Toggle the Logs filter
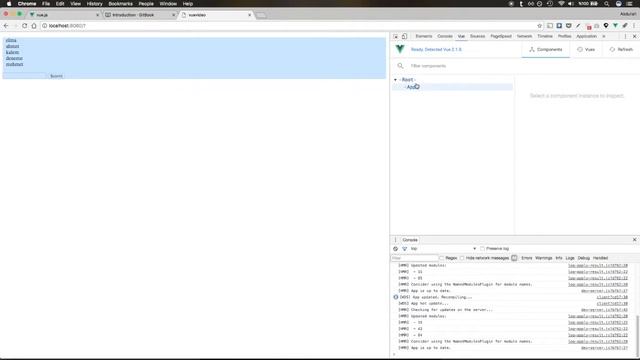 point(570,258)
